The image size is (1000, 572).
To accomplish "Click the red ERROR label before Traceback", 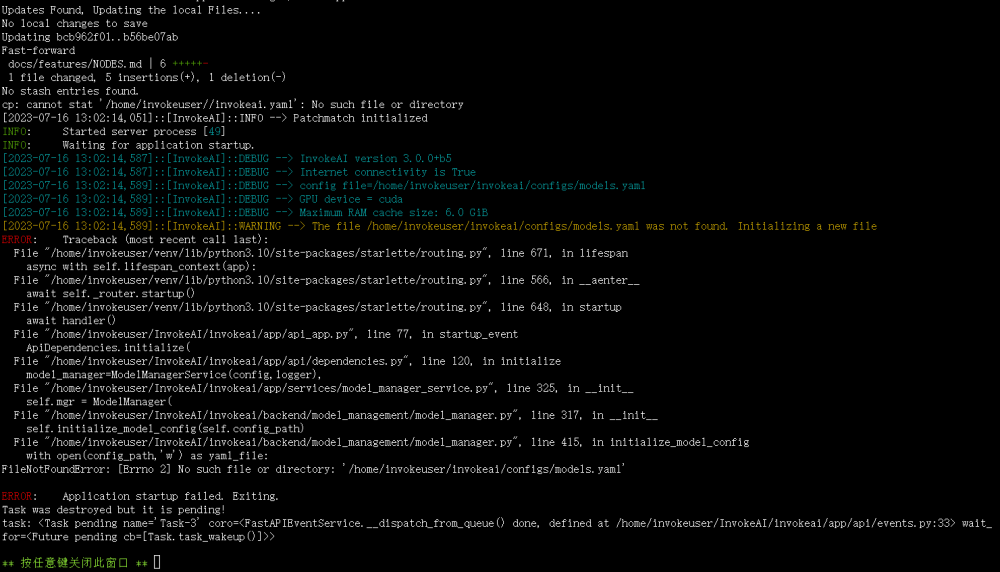I will 17,240.
